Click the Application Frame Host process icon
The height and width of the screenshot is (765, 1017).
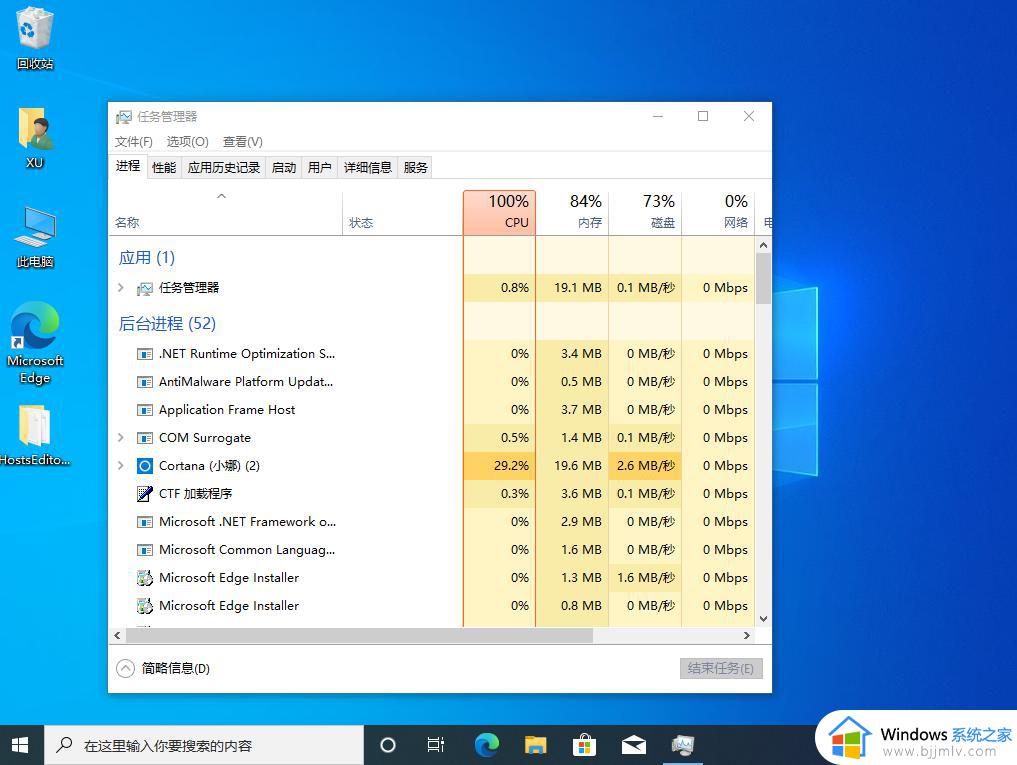click(145, 410)
